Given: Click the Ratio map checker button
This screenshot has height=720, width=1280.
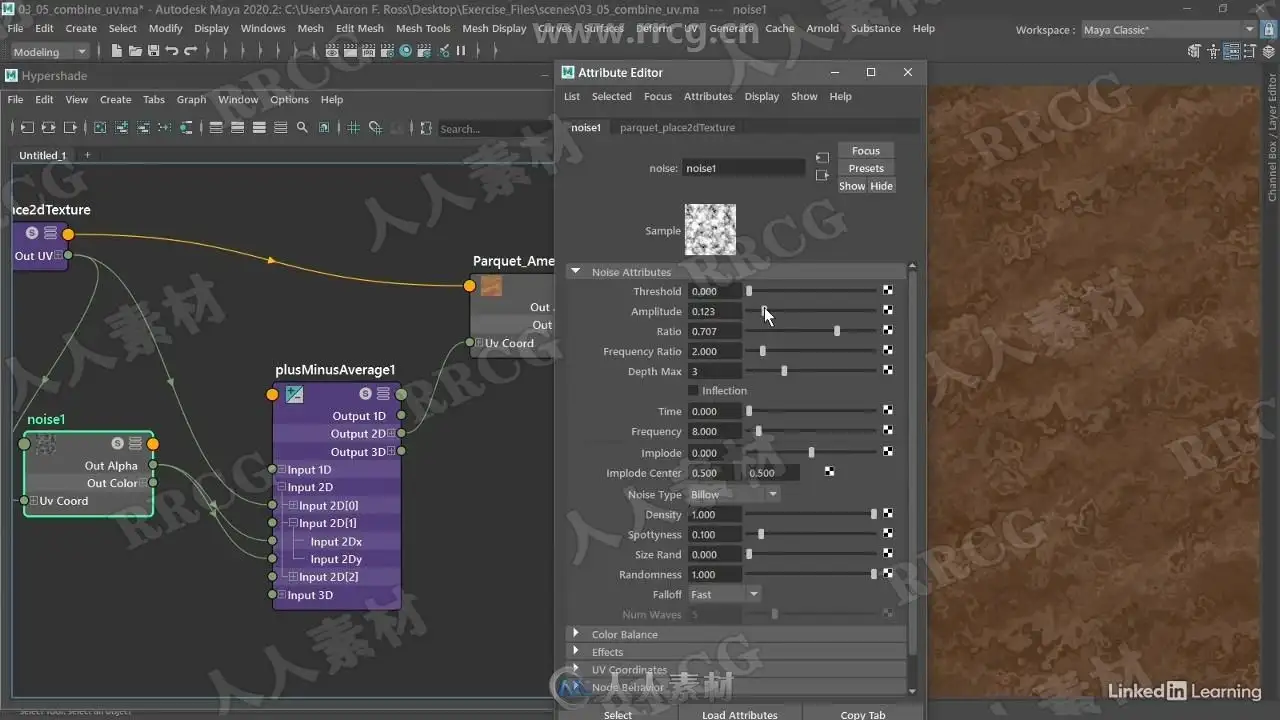Looking at the screenshot, I should pyautogui.click(x=887, y=331).
